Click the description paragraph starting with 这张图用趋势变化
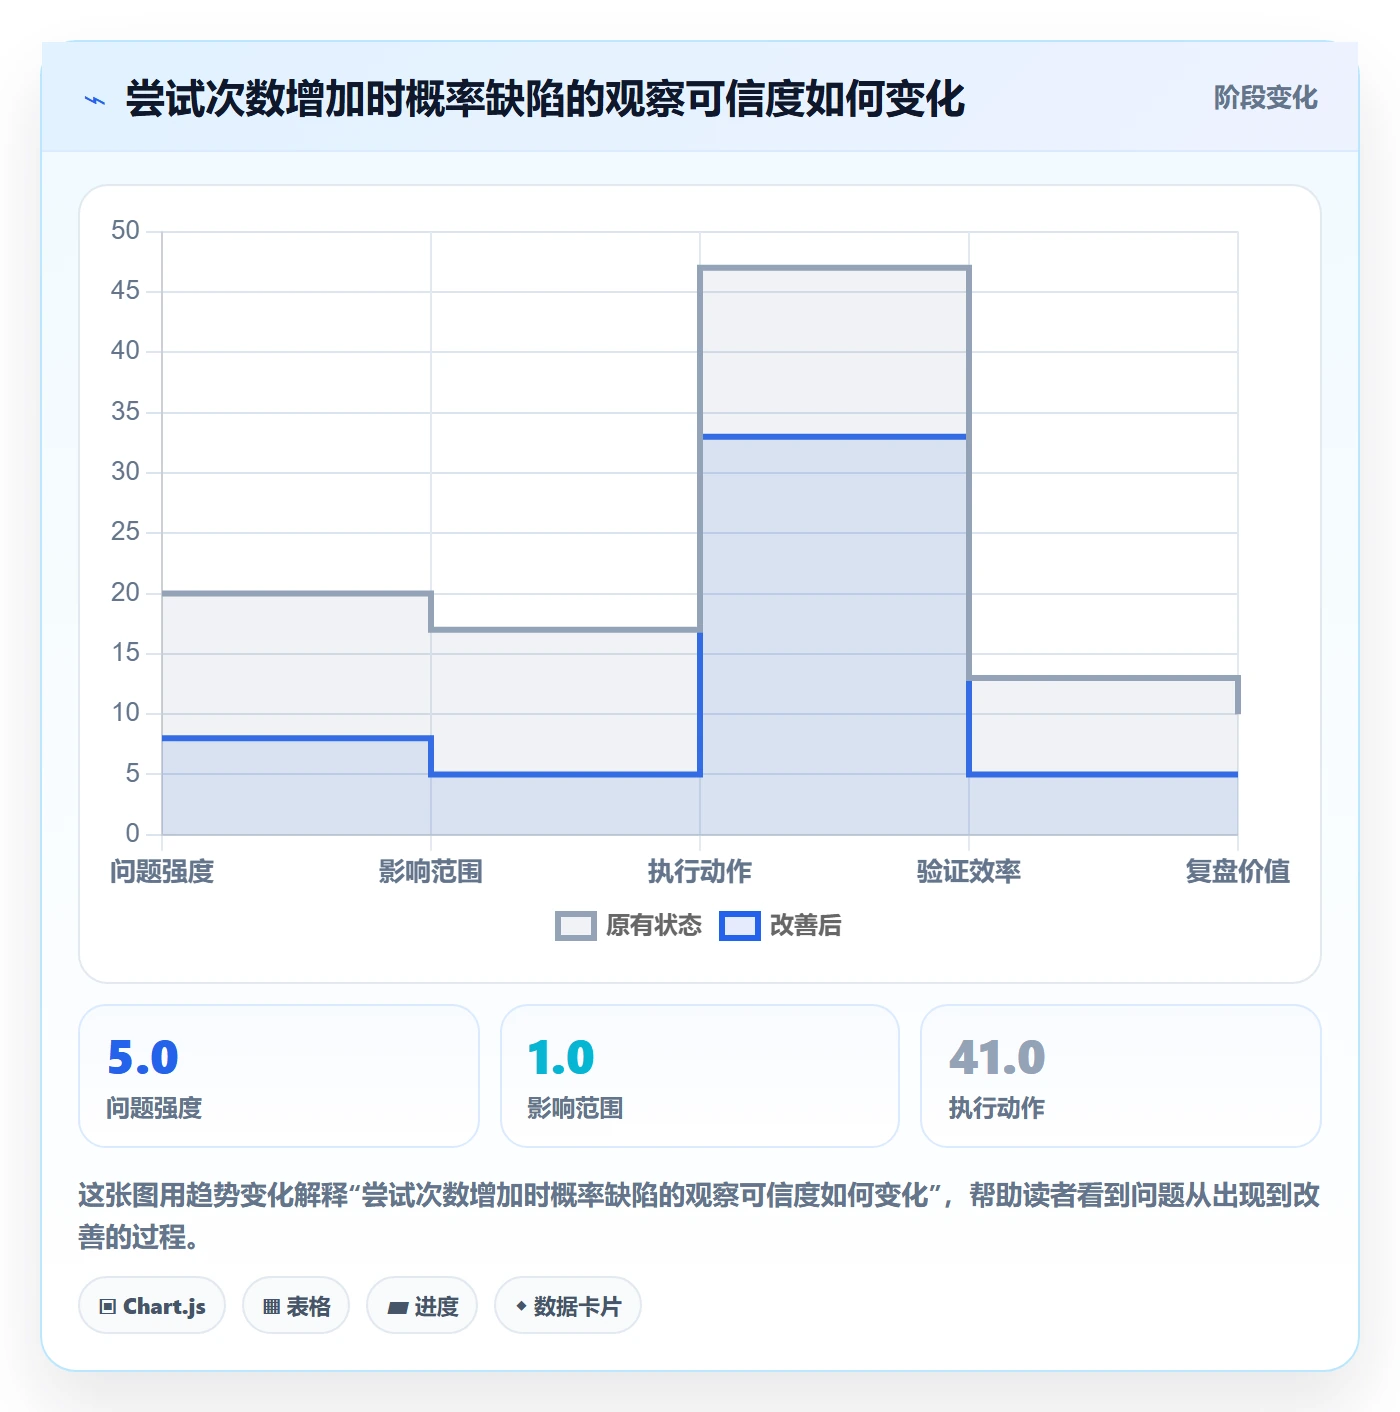This screenshot has height=1412, width=1400. (x=700, y=1216)
